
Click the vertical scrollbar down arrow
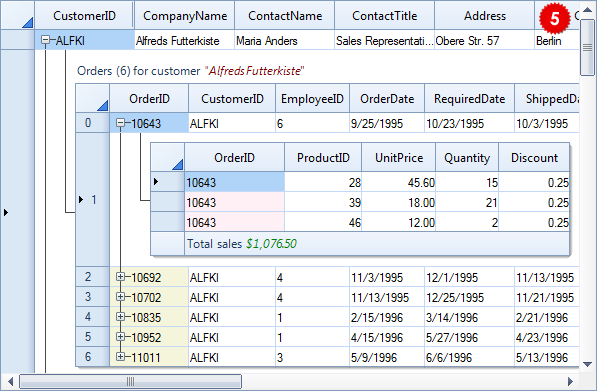pyautogui.click(x=587, y=364)
